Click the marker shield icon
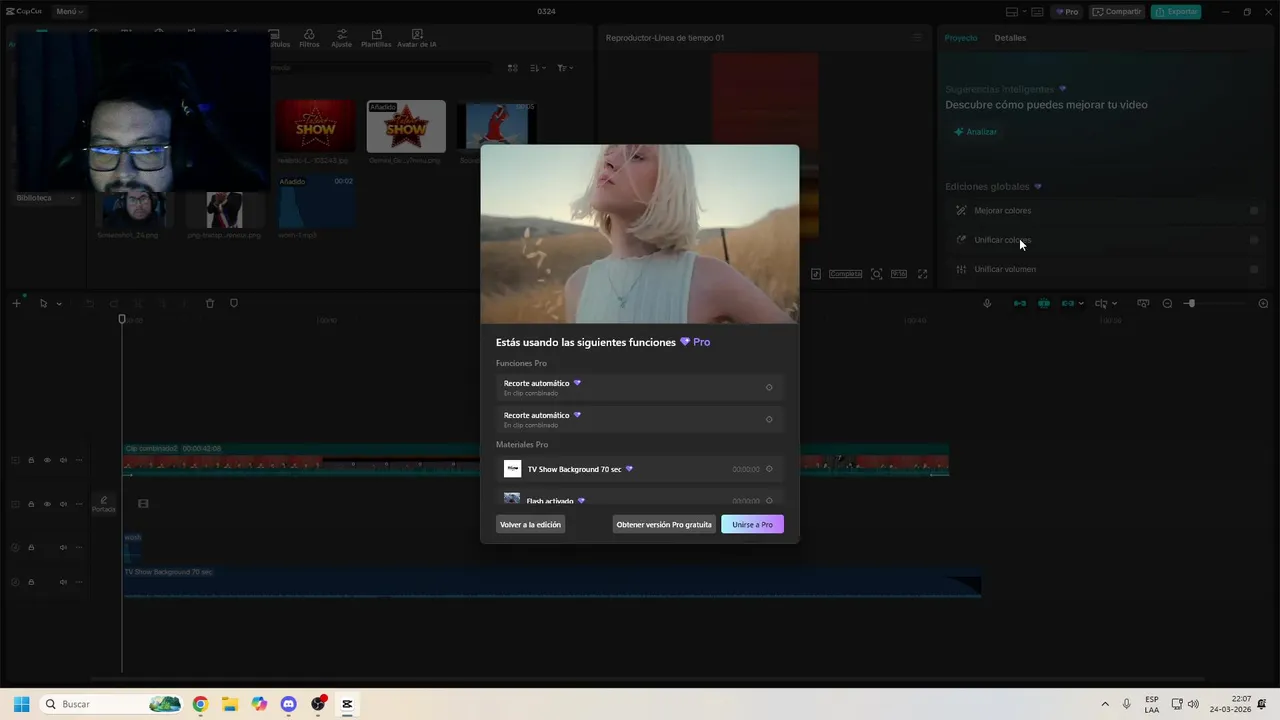 pyautogui.click(x=234, y=303)
